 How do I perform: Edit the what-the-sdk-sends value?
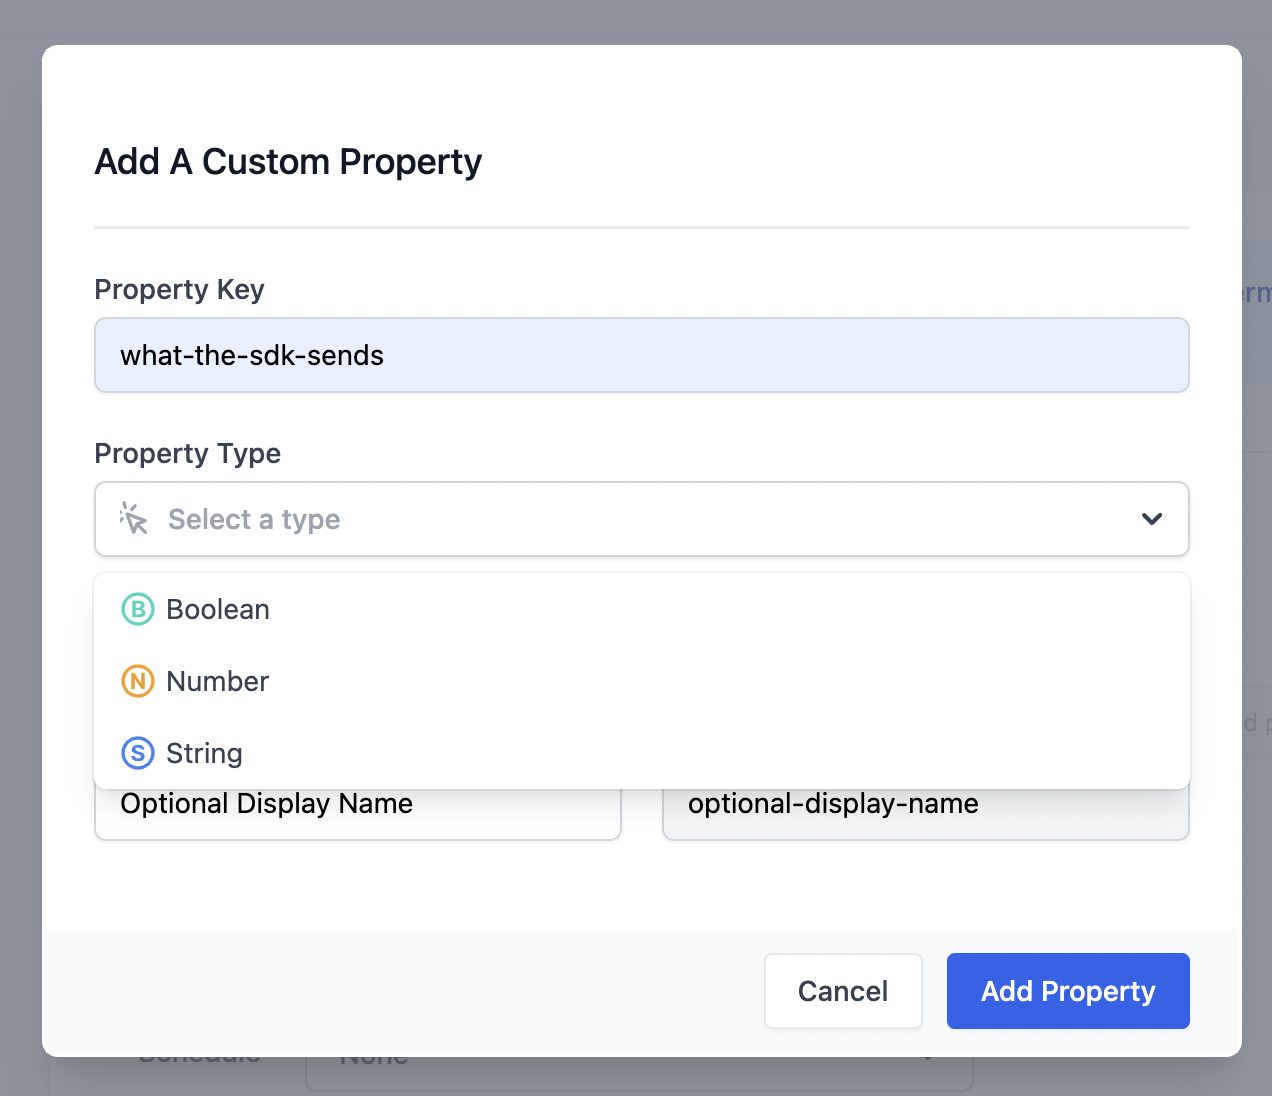point(251,355)
